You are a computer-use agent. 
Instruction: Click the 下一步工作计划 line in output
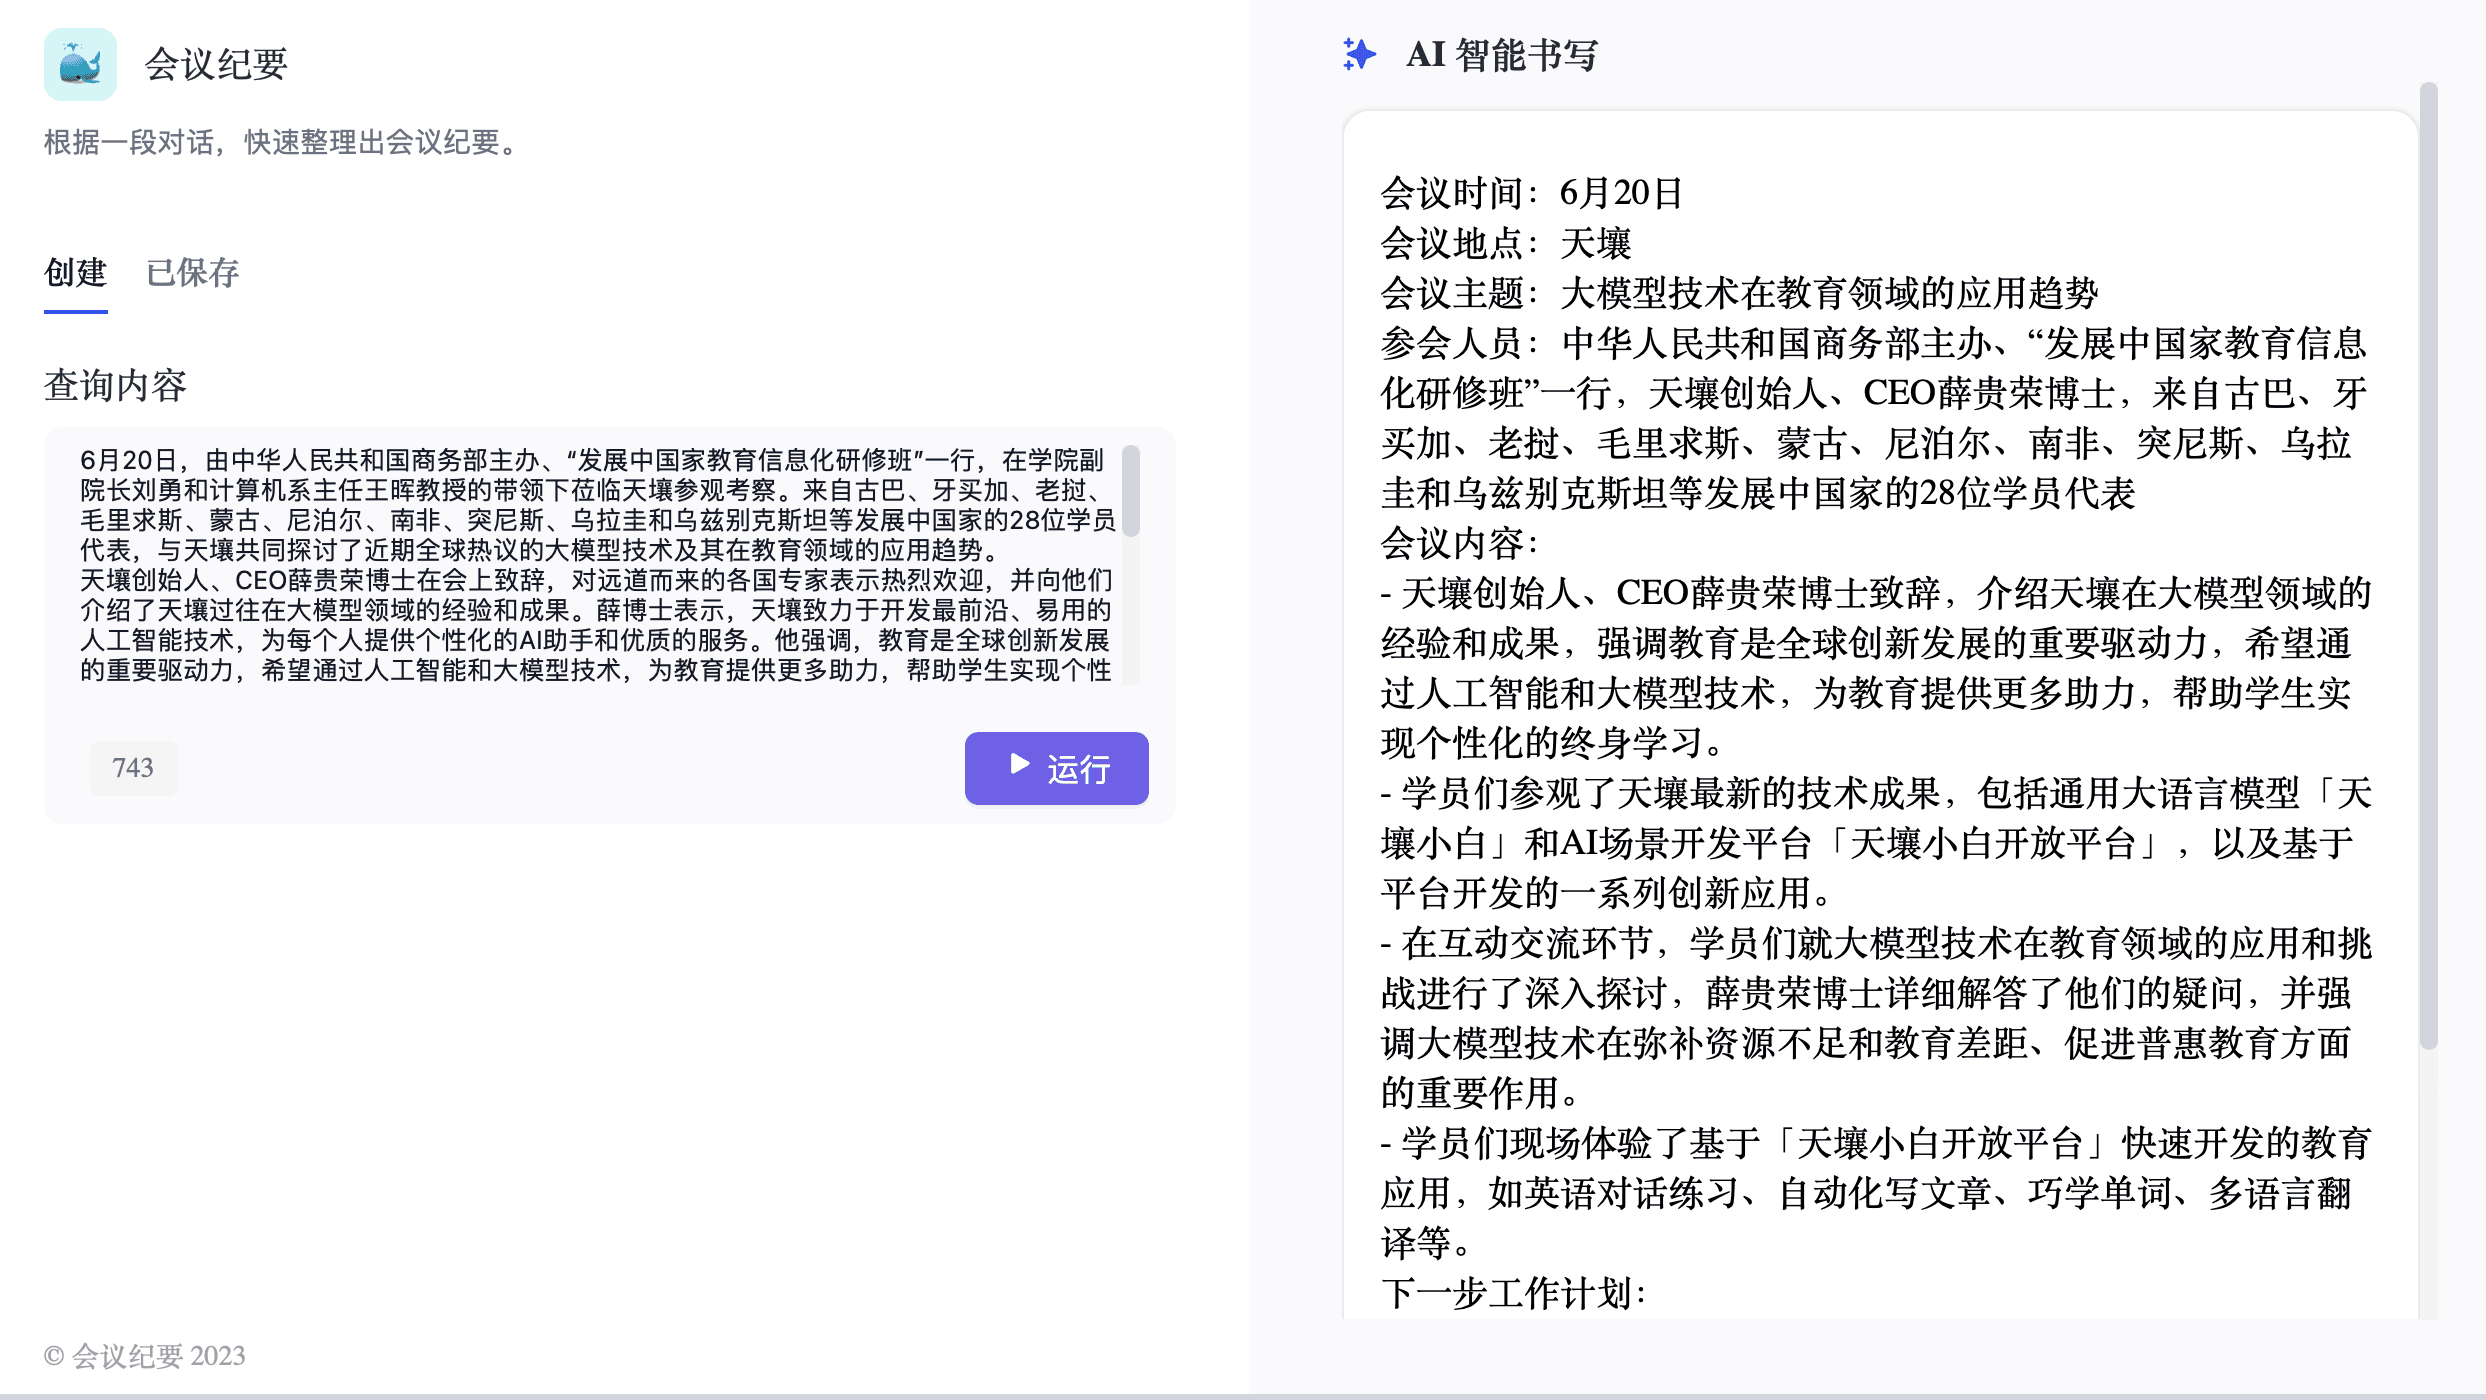click(x=1512, y=1293)
